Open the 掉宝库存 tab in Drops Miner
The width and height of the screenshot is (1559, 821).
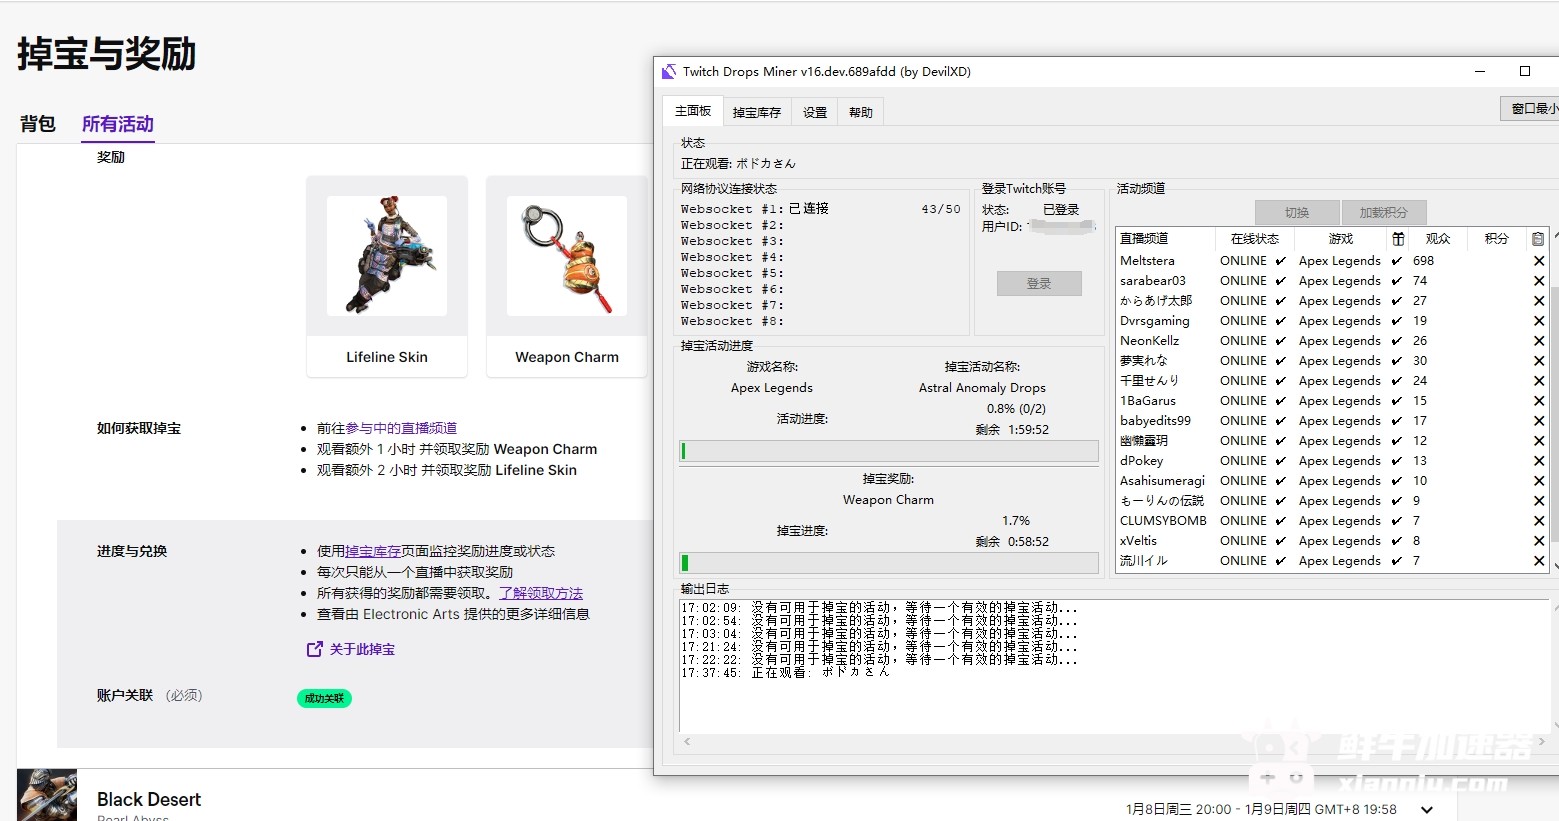757,112
